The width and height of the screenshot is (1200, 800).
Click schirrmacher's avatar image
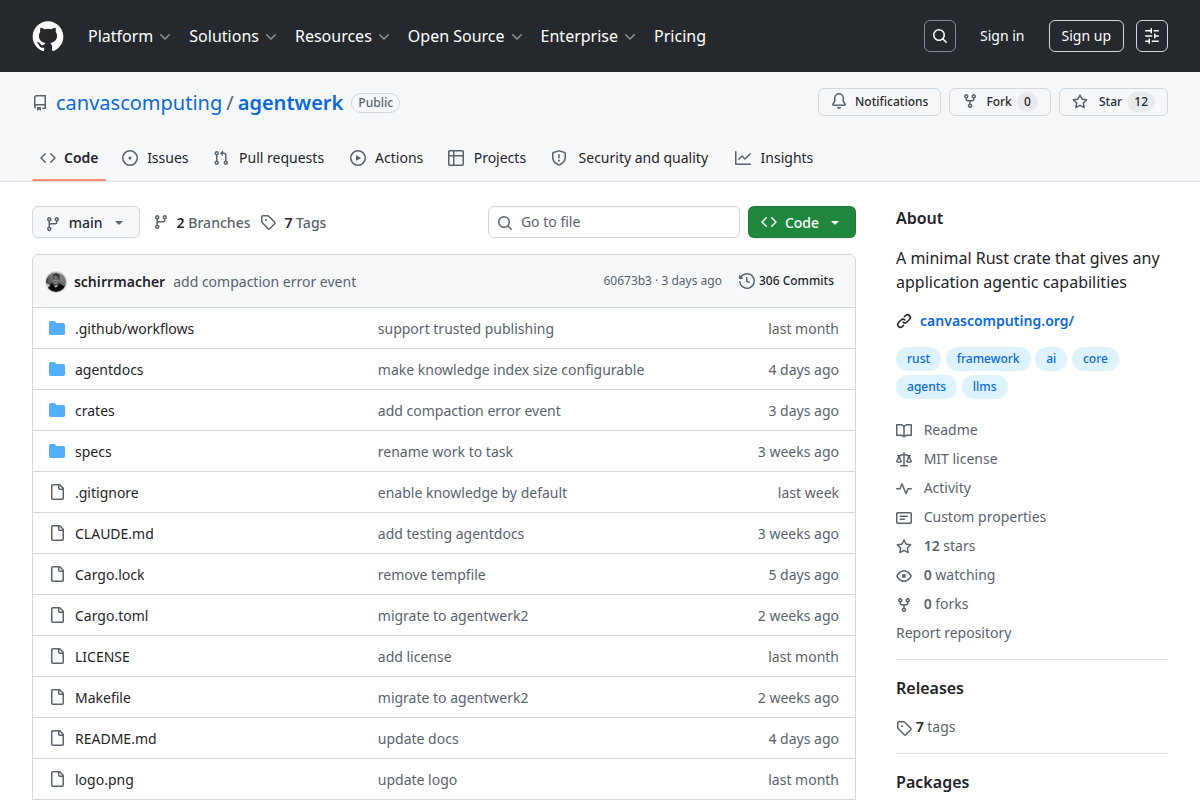click(x=56, y=281)
